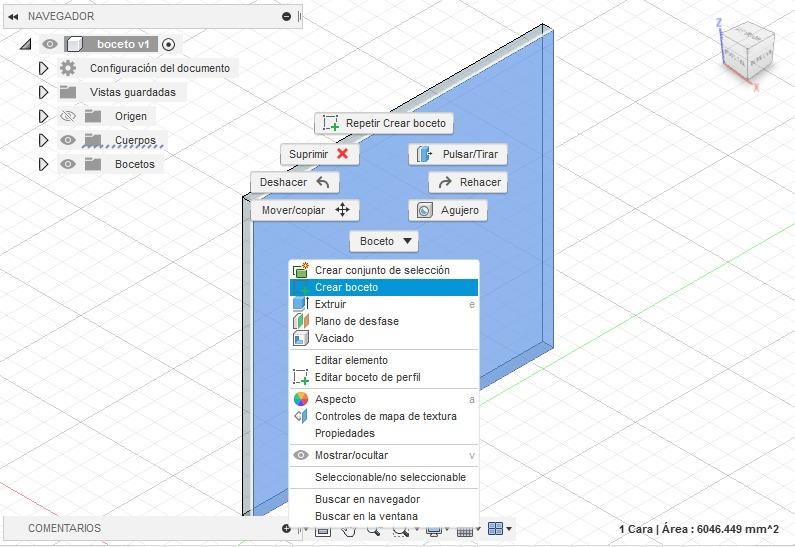795x547 pixels.
Task: Expand the Bocetos node
Action: coord(44,164)
